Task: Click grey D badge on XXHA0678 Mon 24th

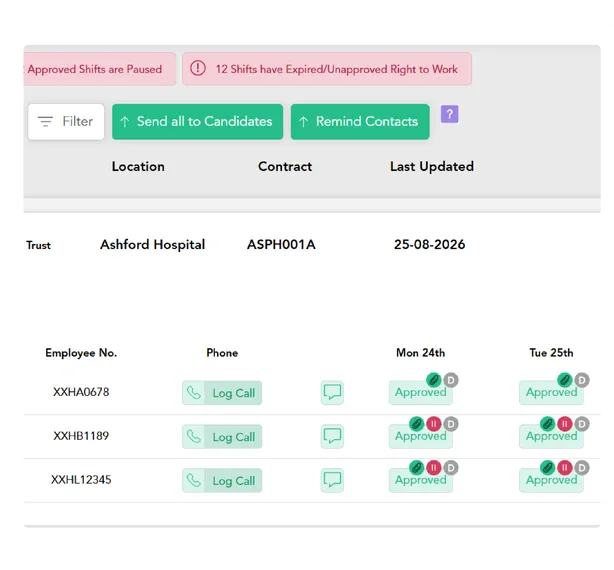Action: click(451, 380)
